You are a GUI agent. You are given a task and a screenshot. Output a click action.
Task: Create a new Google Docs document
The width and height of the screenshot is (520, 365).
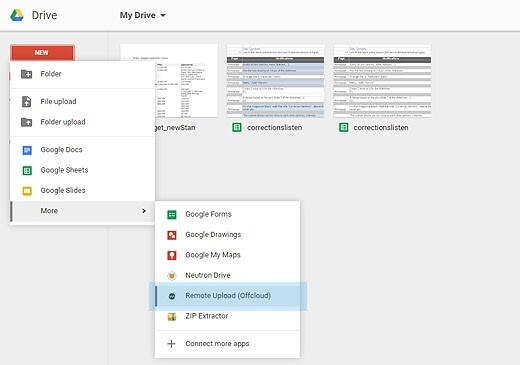click(83, 150)
